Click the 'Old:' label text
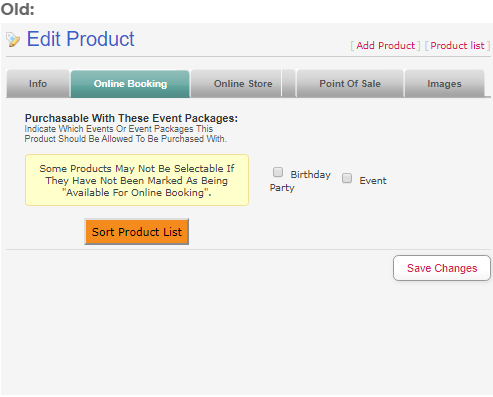The width and height of the screenshot is (493, 397). pos(18,9)
